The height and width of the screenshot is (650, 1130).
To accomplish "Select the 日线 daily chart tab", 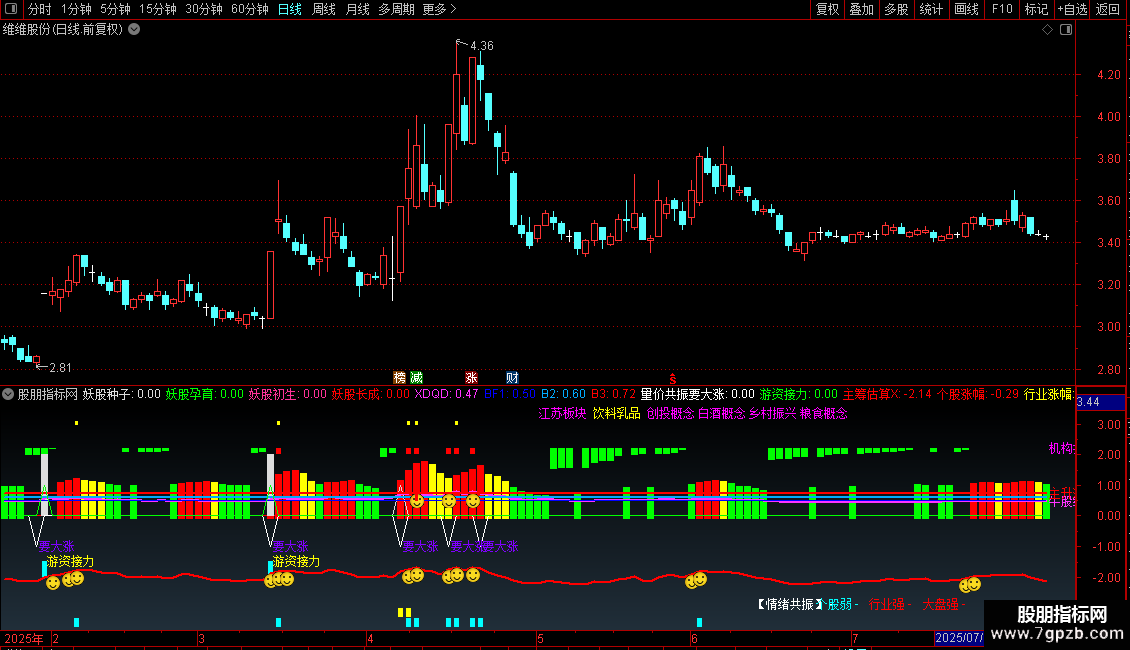I will click(290, 9).
